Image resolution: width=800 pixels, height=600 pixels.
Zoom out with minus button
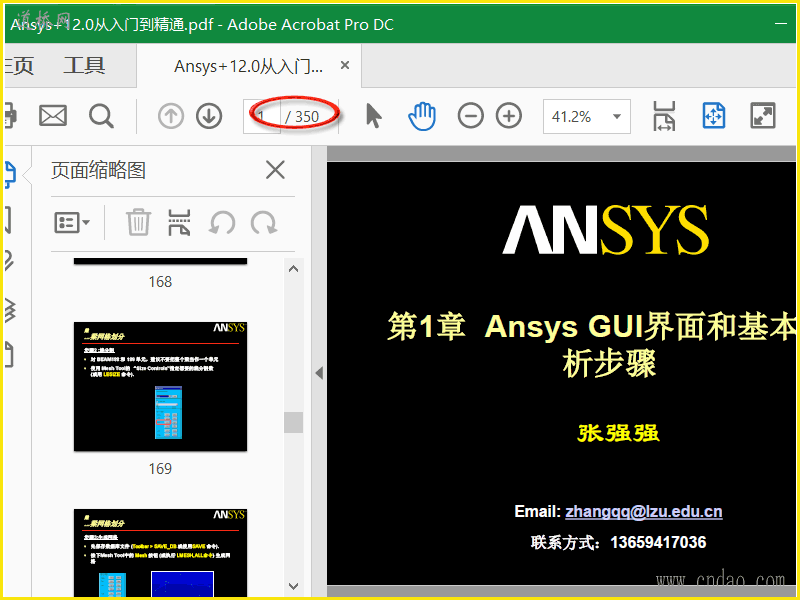click(470, 116)
